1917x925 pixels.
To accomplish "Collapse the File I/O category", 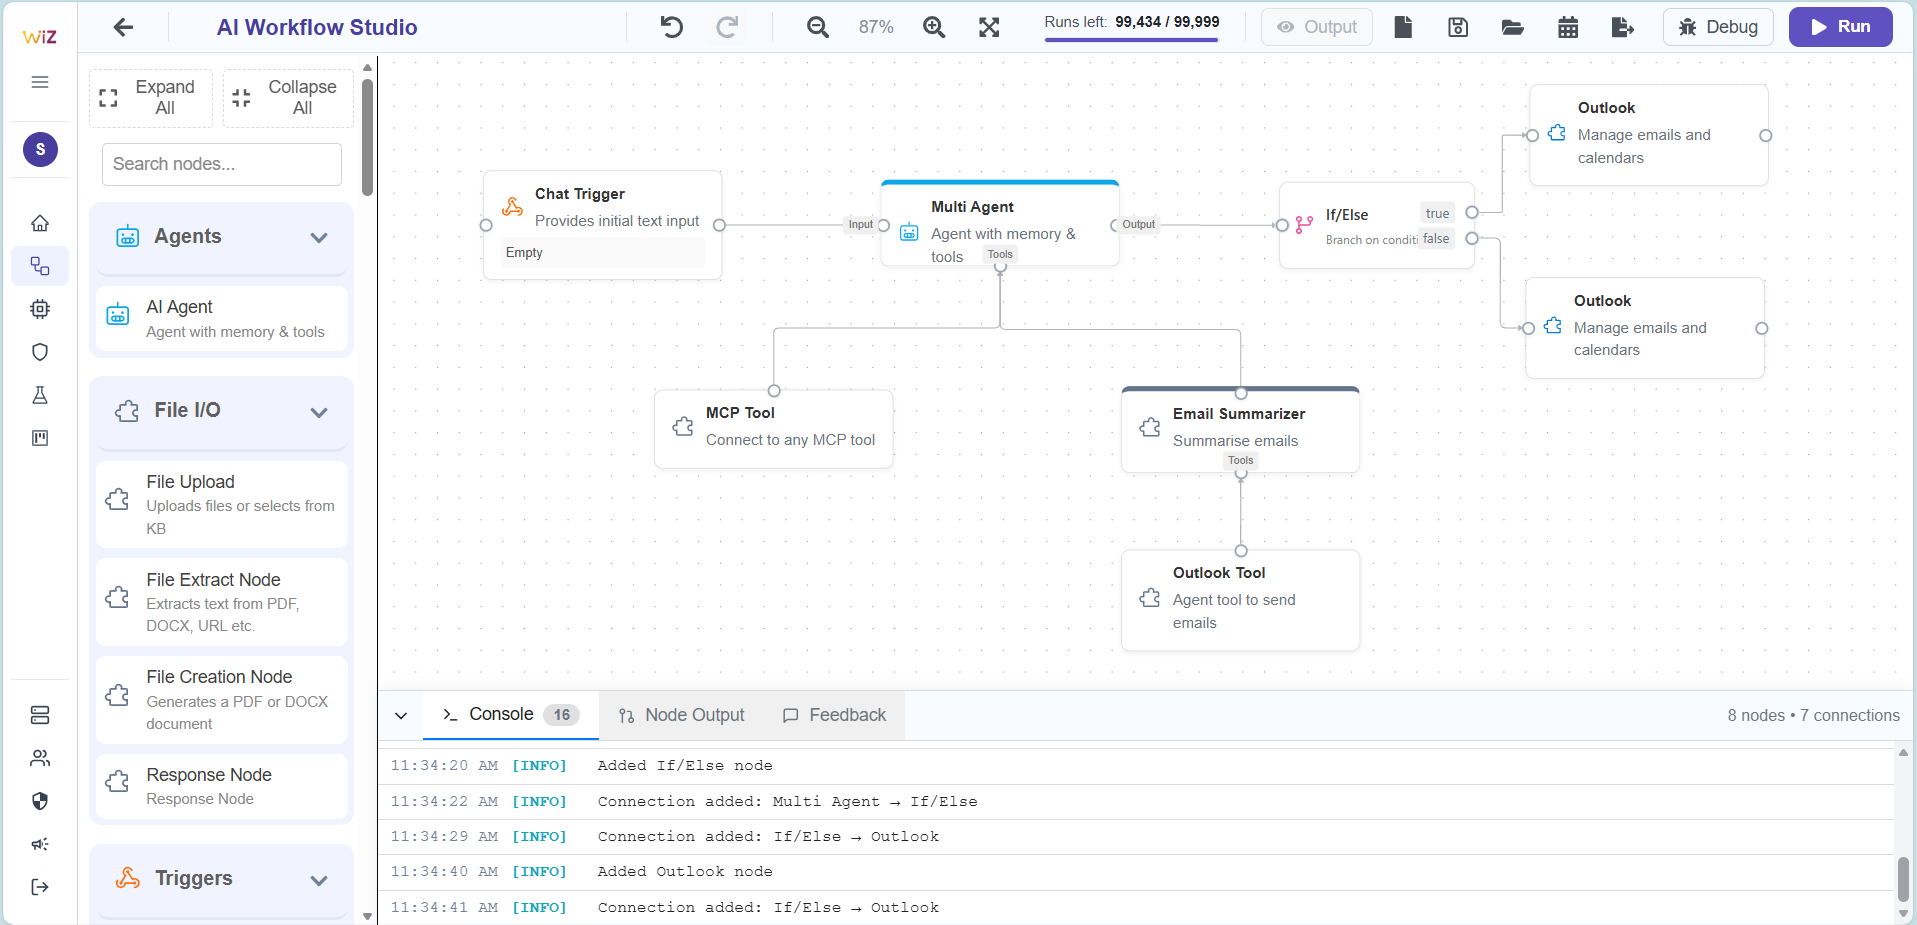I will coord(318,412).
